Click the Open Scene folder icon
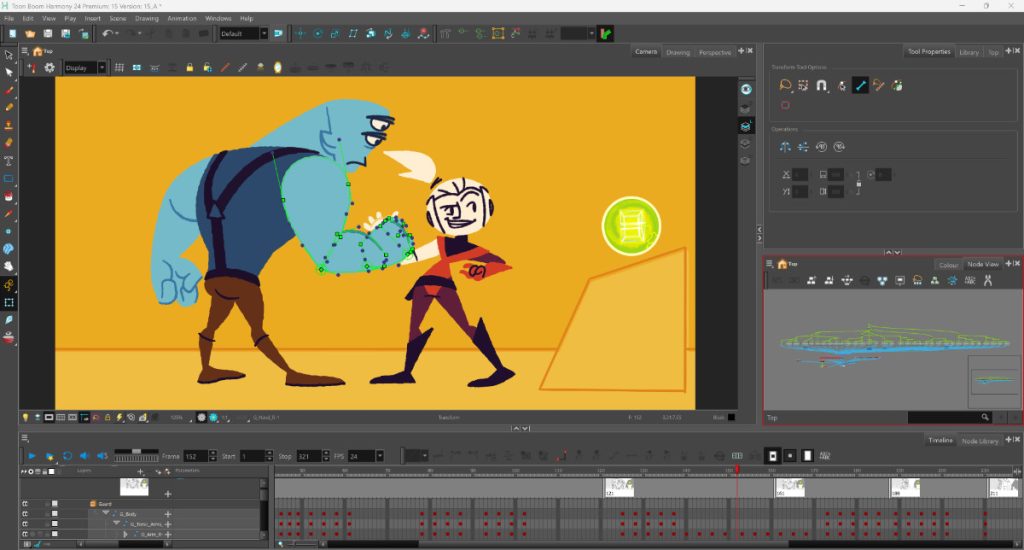The height and width of the screenshot is (550, 1024). click(30, 33)
